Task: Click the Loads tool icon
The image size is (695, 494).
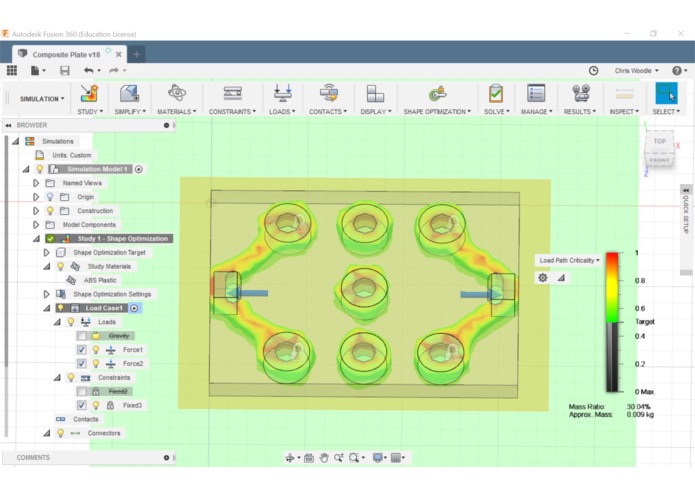Action: (x=282, y=93)
